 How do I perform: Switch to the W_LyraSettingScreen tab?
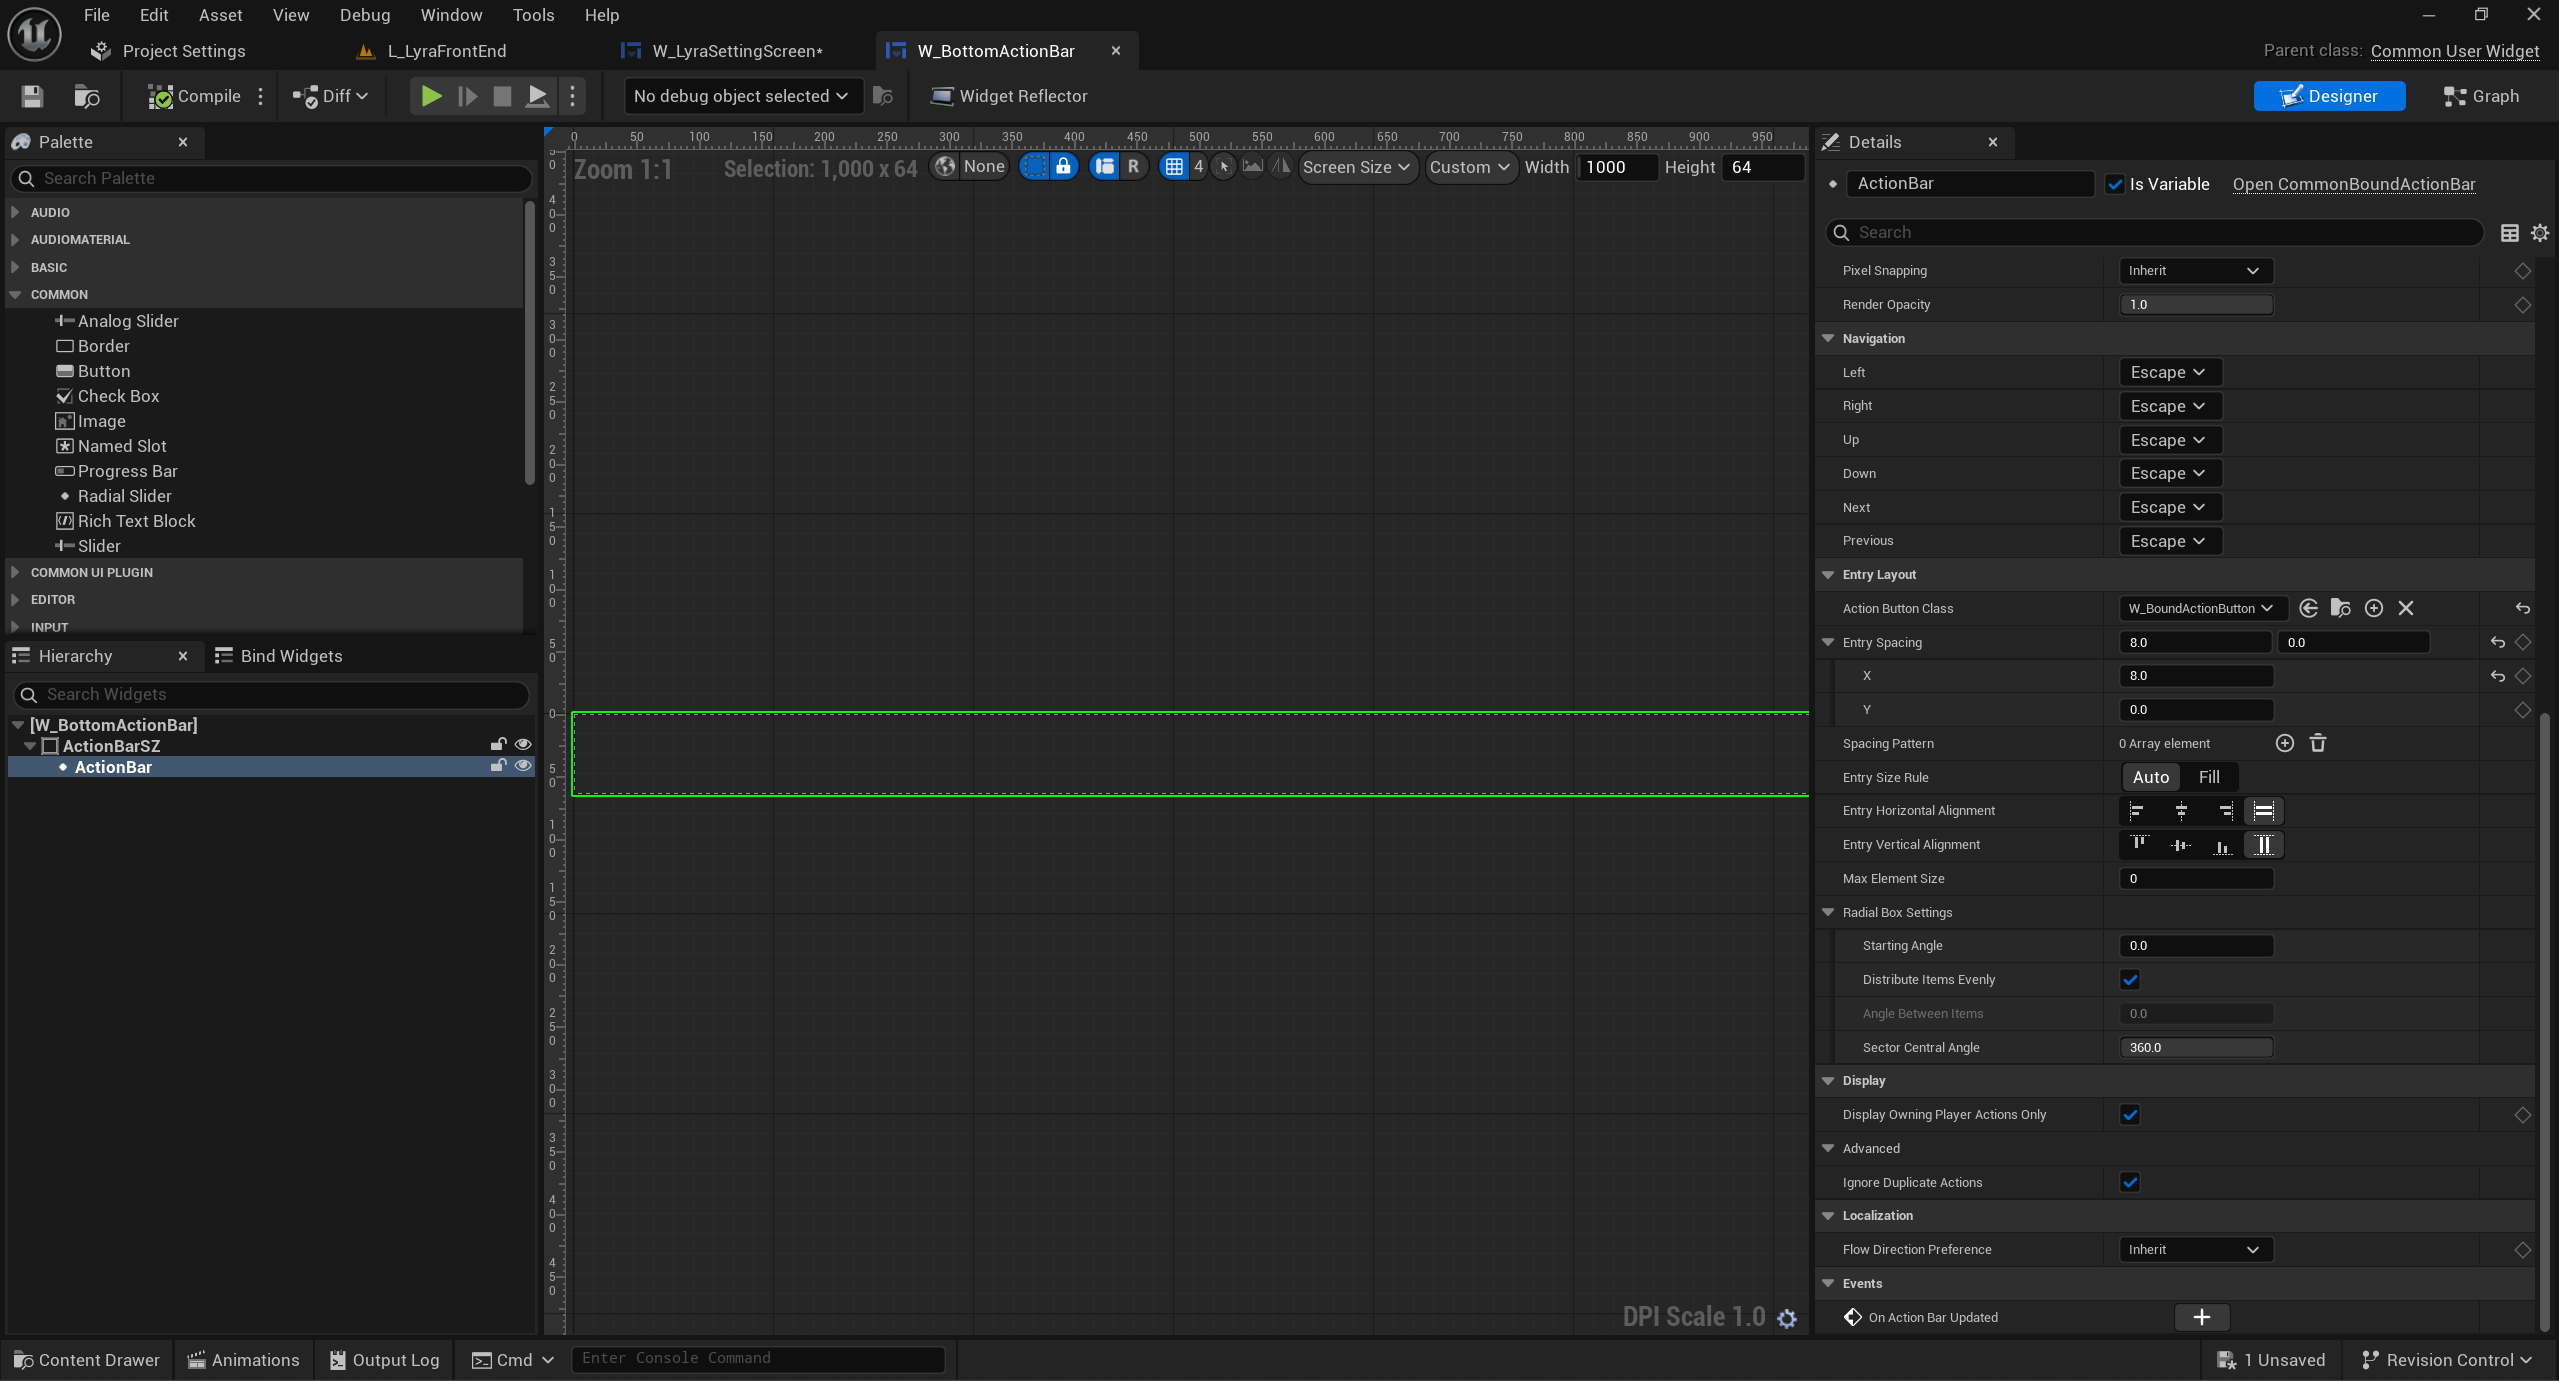click(x=736, y=51)
